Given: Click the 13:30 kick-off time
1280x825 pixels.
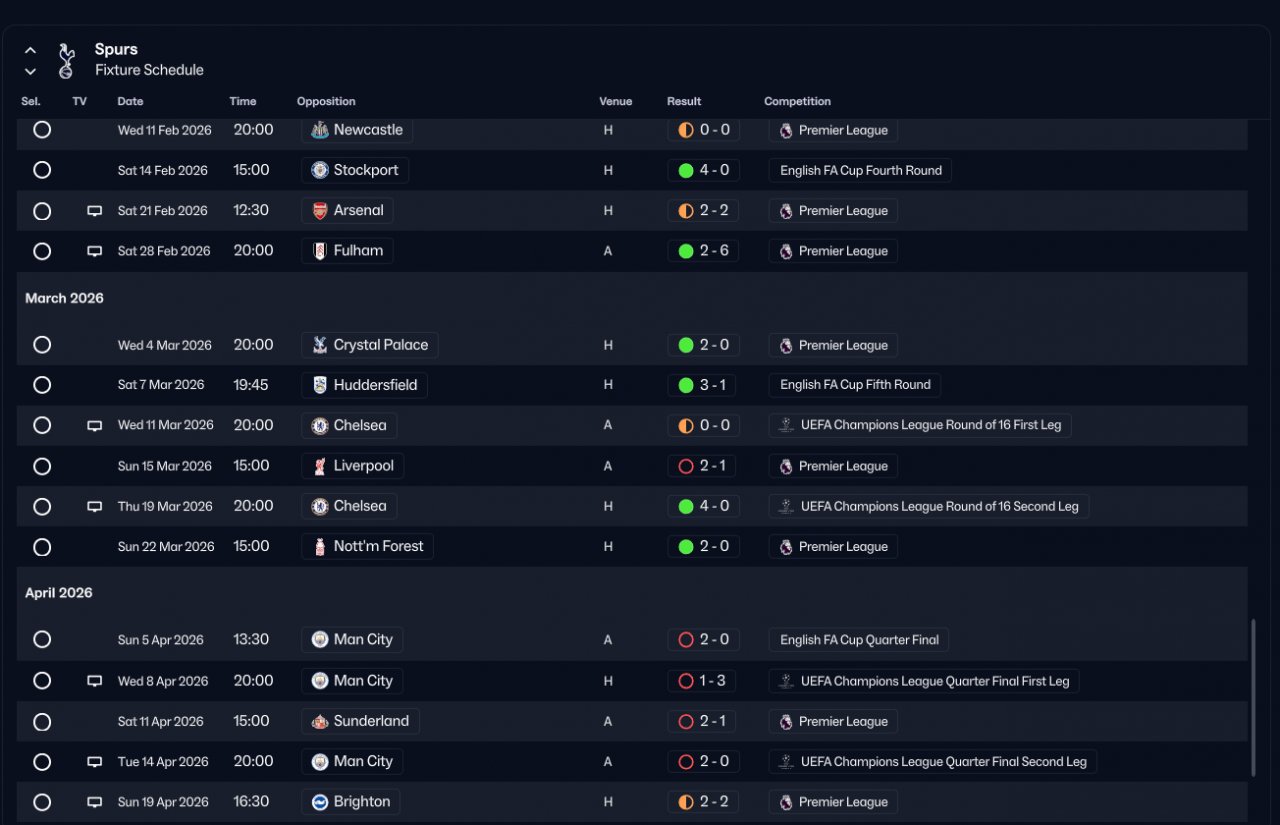Looking at the screenshot, I should pyautogui.click(x=251, y=639).
